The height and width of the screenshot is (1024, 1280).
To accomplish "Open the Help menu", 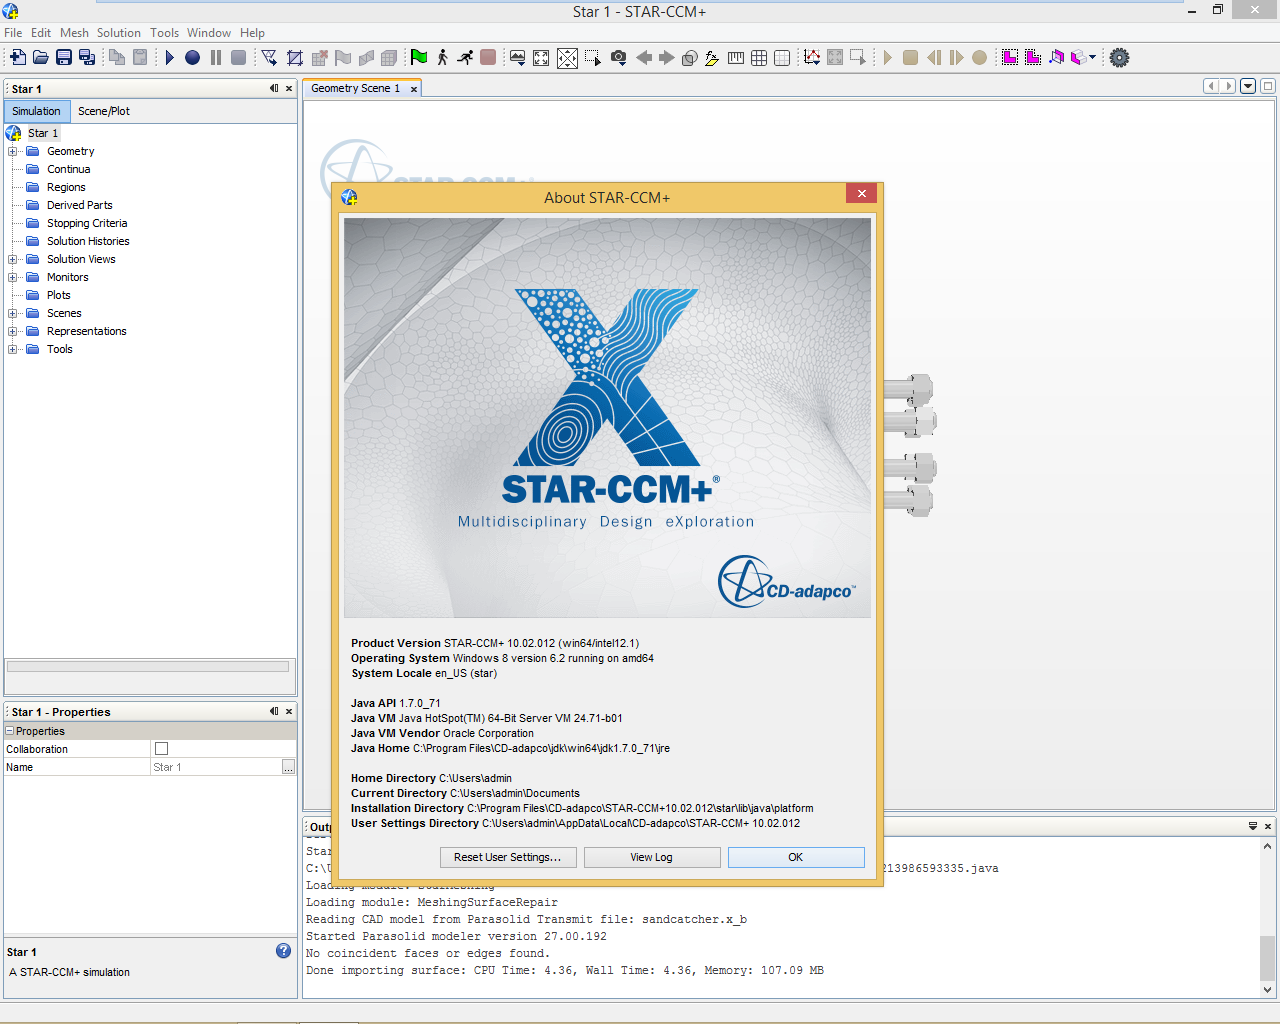I will 252,33.
